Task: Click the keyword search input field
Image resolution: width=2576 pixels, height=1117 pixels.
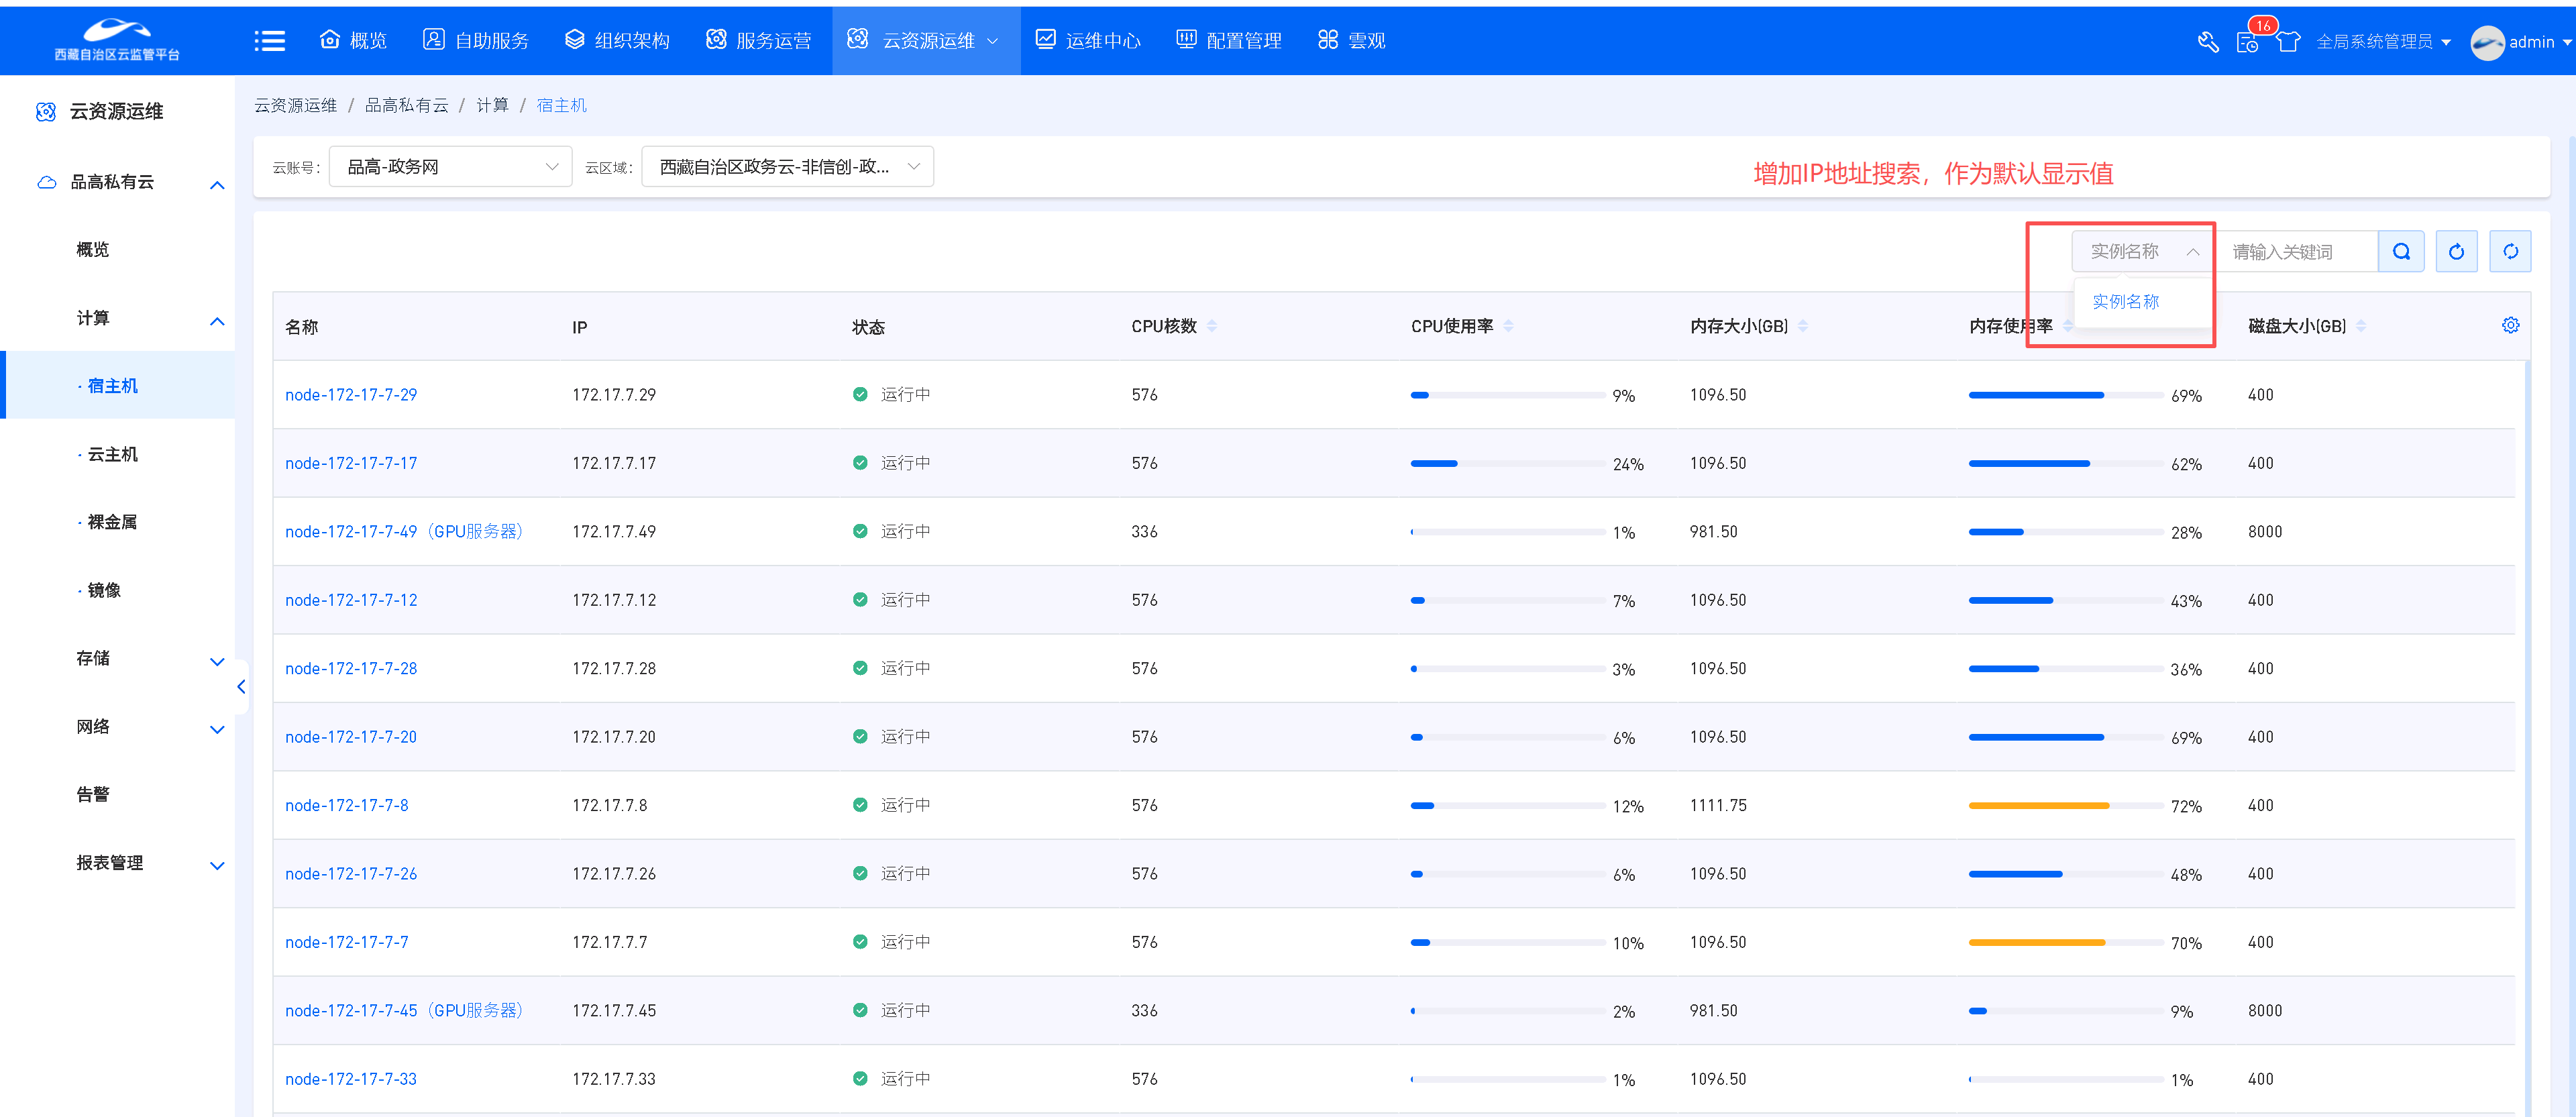Action: [x=2298, y=252]
